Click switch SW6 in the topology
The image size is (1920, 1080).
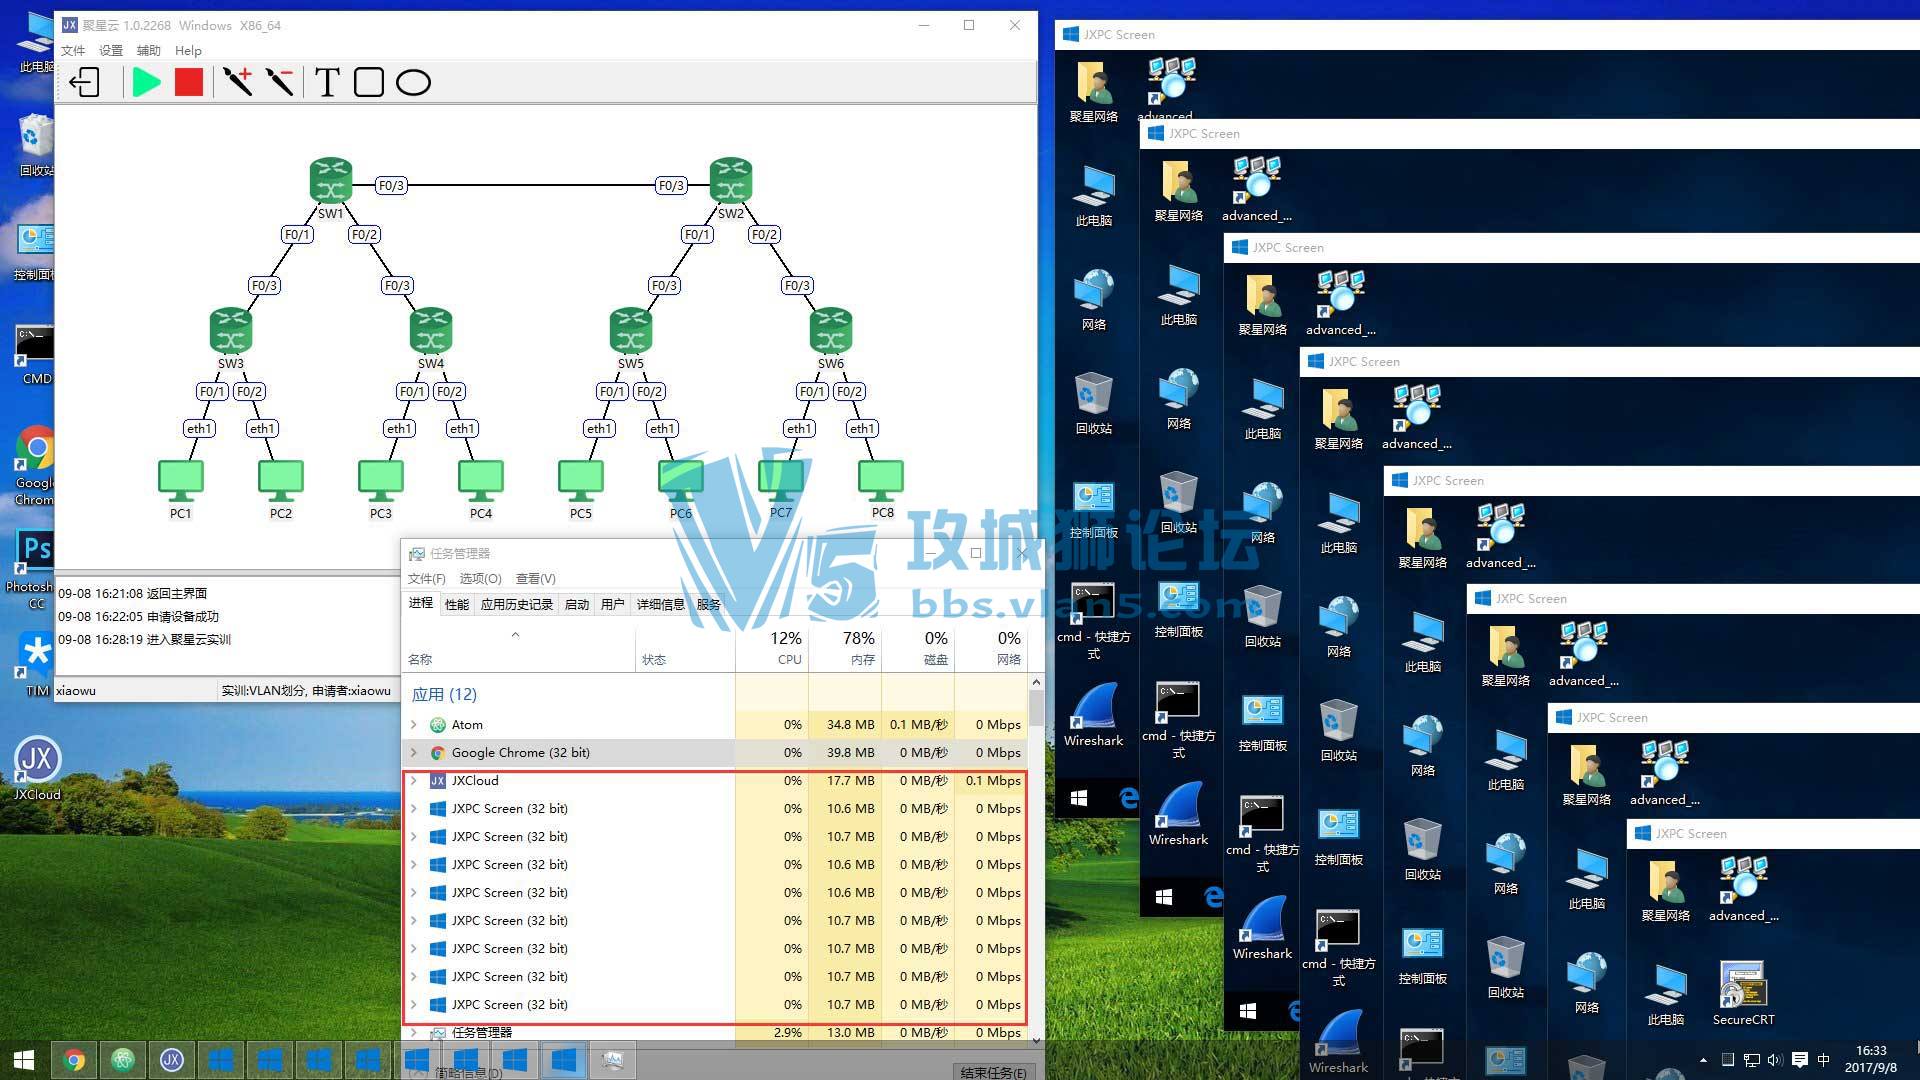(831, 330)
